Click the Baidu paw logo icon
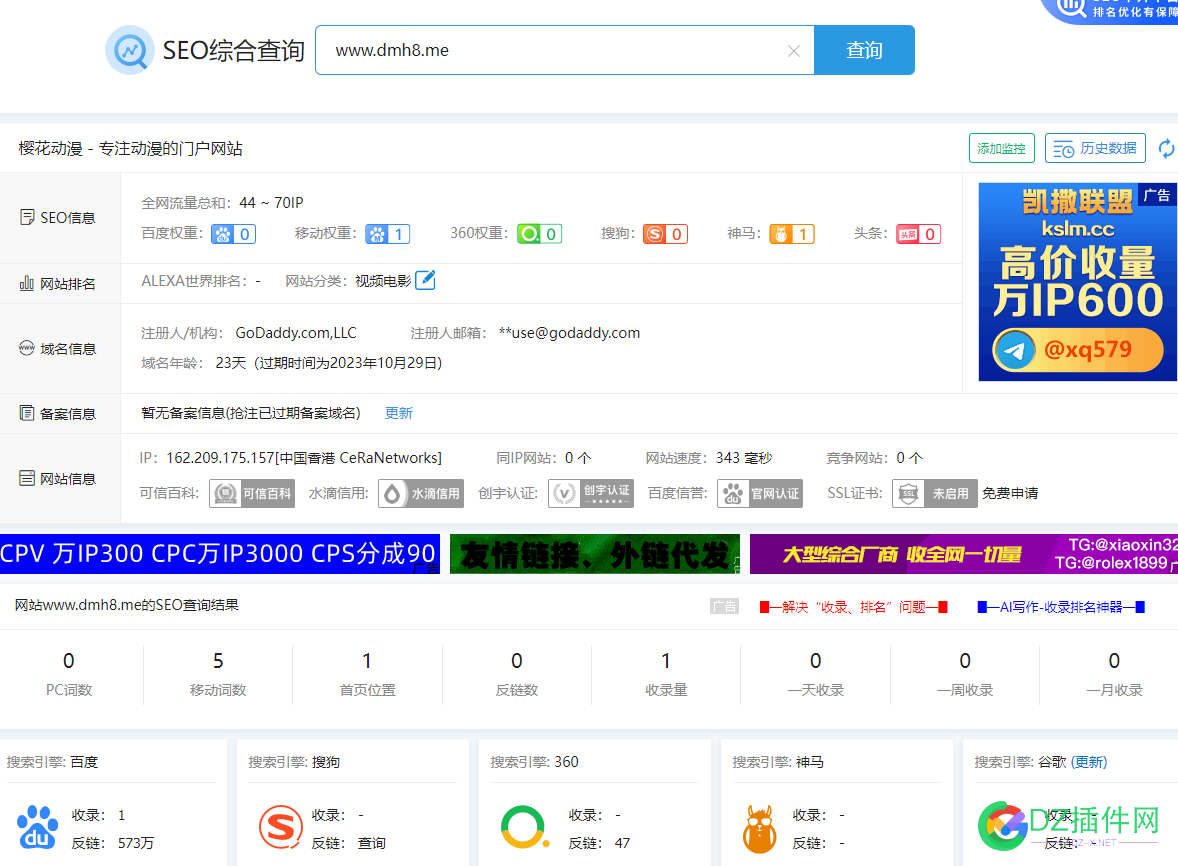 click(x=37, y=828)
